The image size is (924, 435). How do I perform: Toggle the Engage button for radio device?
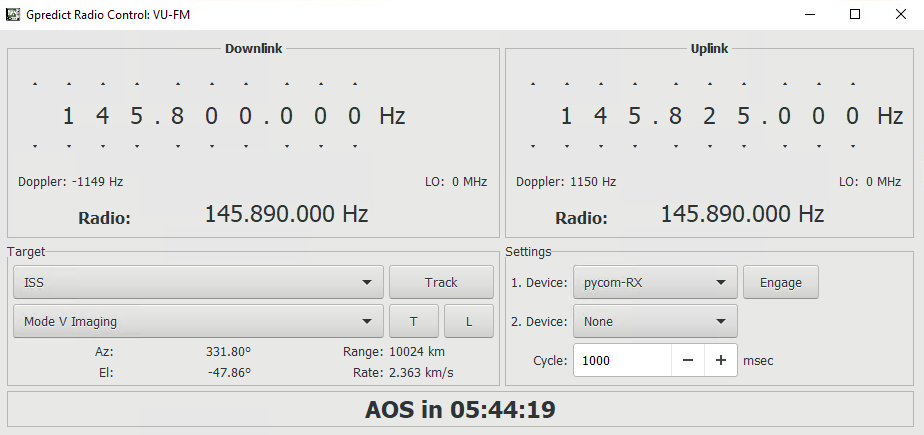[780, 282]
